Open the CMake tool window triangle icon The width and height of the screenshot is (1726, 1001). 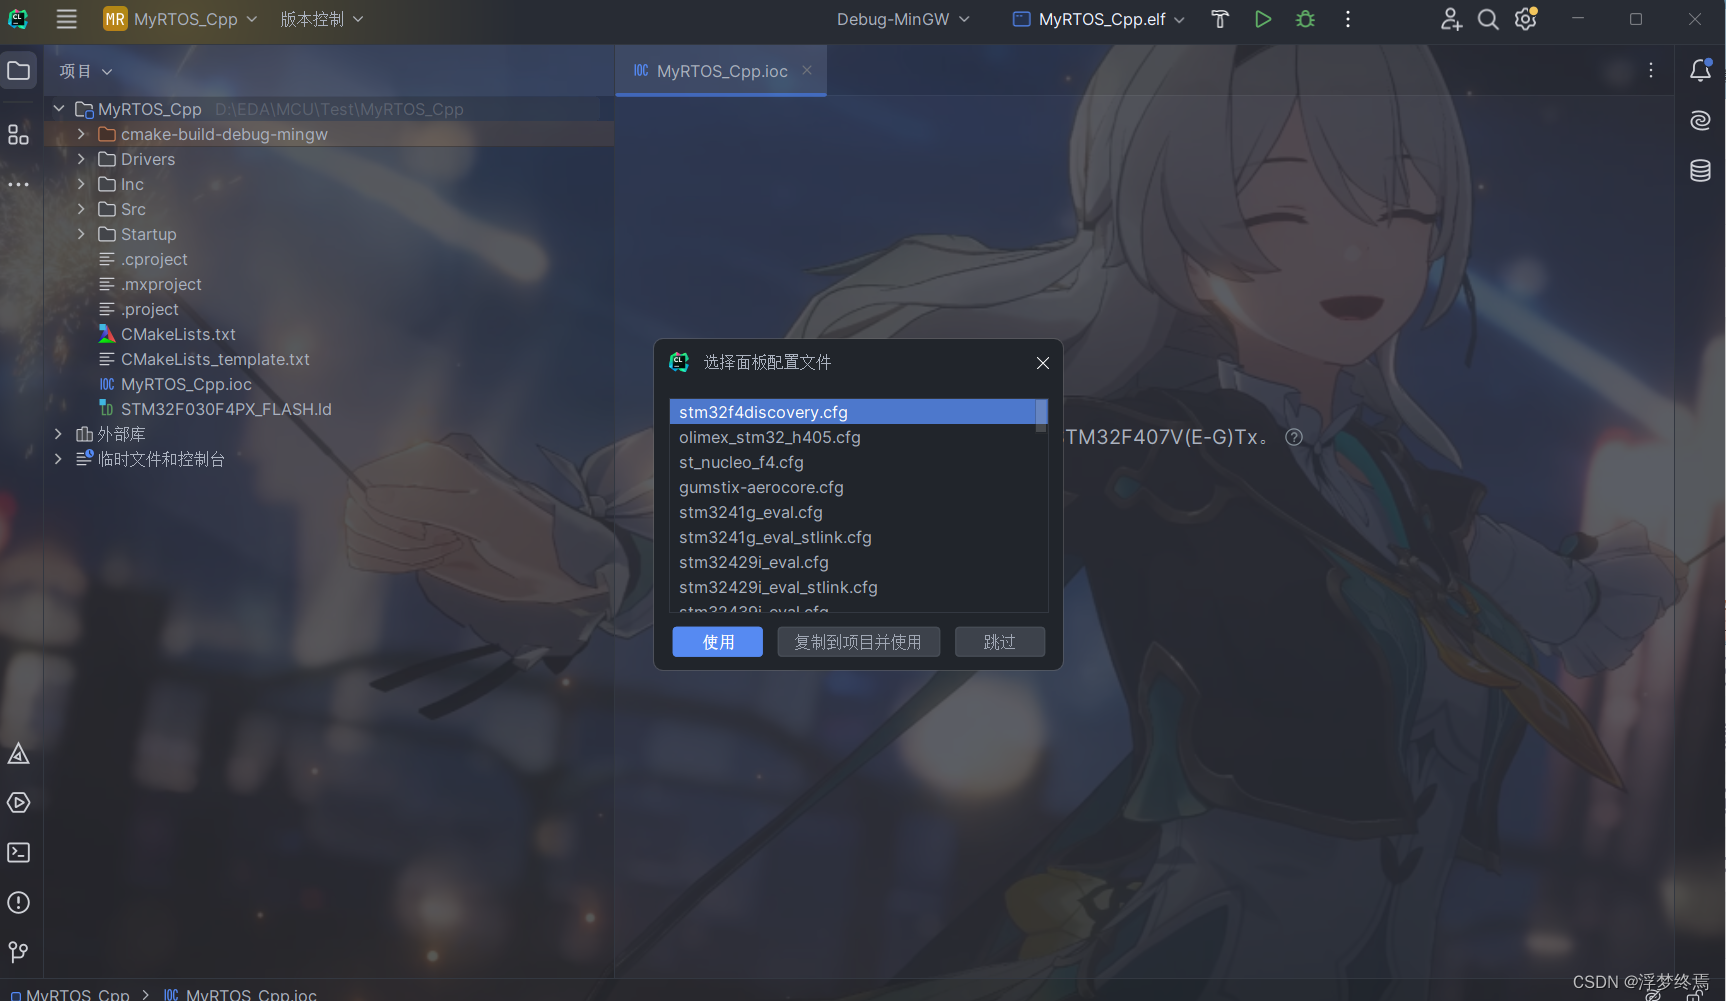(x=18, y=754)
